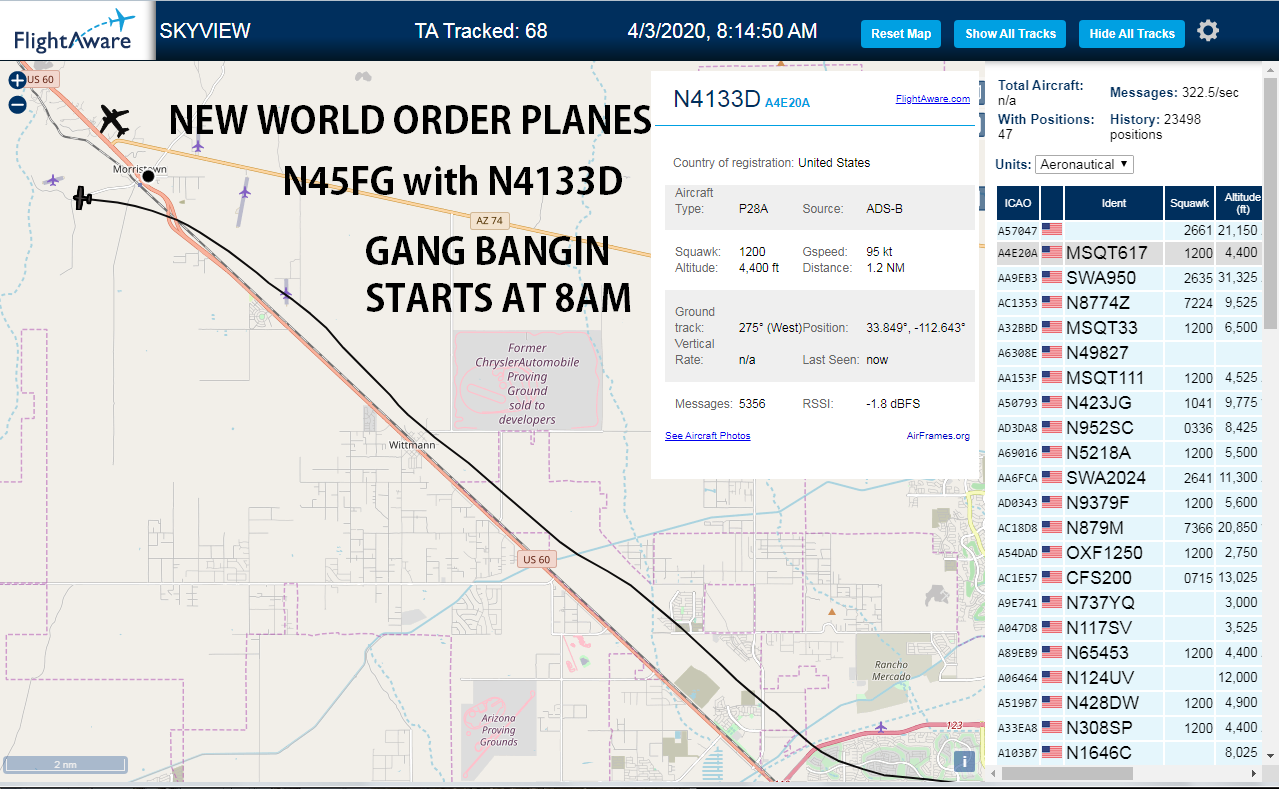Zoom in on the map with plus
1279x789 pixels.
click(x=17, y=81)
